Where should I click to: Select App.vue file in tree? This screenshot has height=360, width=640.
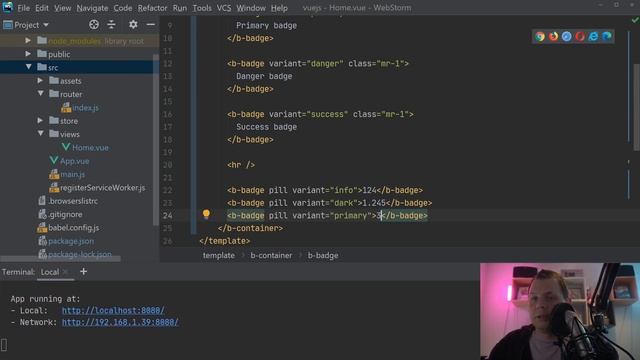(74, 161)
